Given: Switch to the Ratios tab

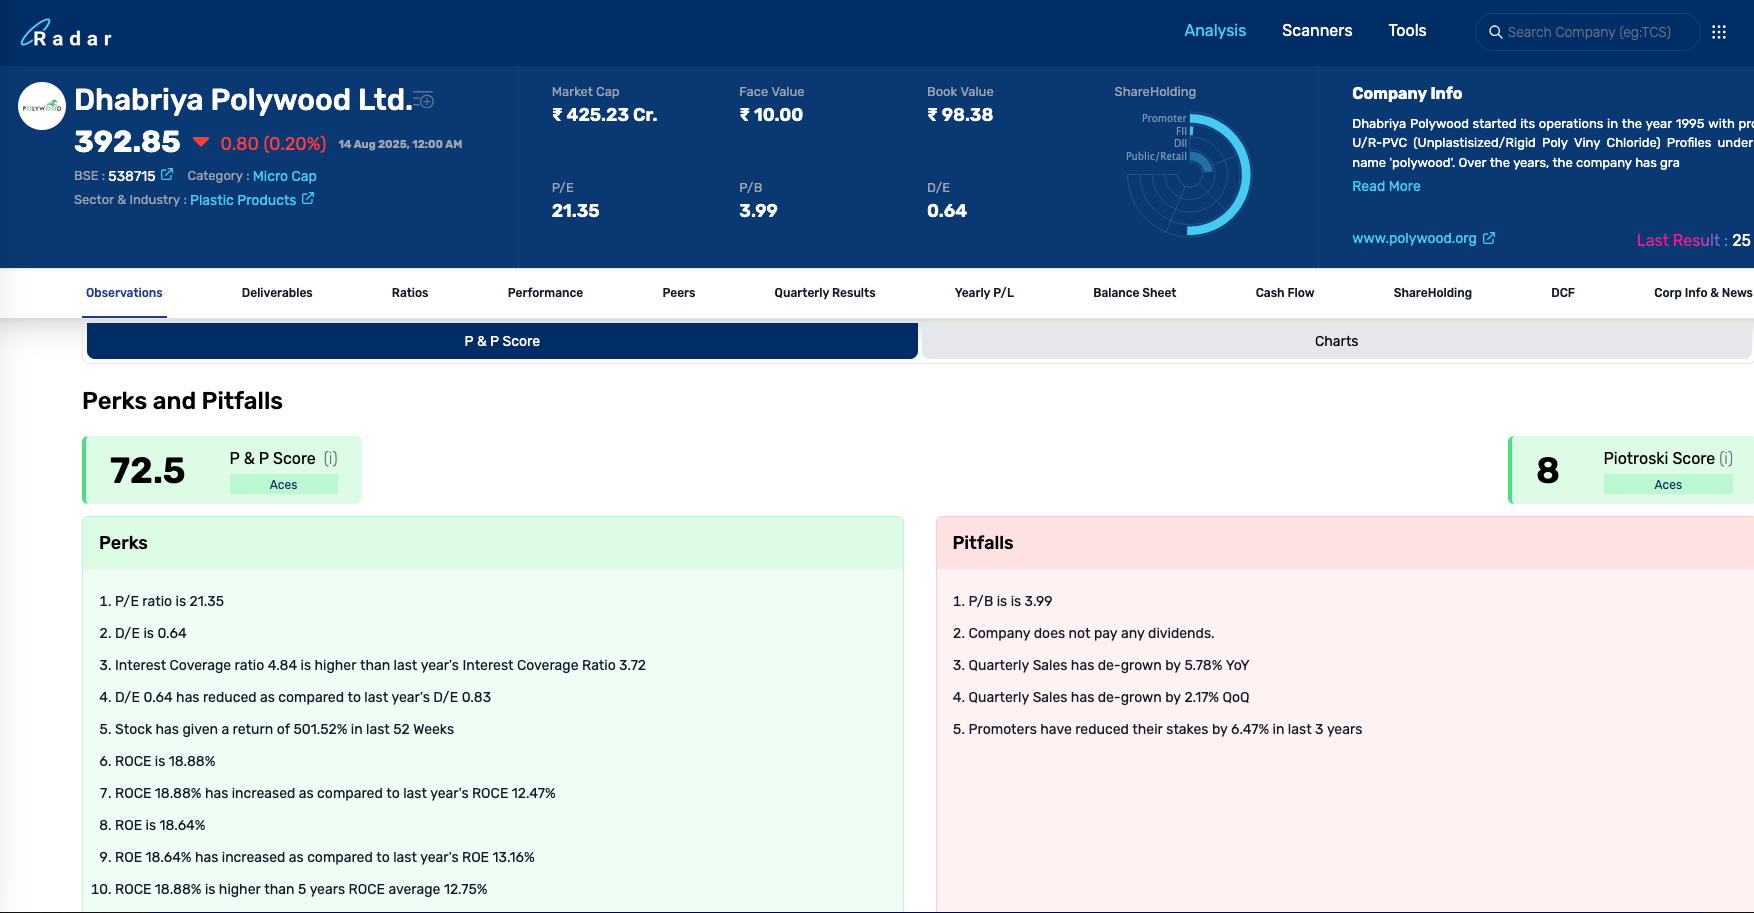Looking at the screenshot, I should pyautogui.click(x=410, y=293).
